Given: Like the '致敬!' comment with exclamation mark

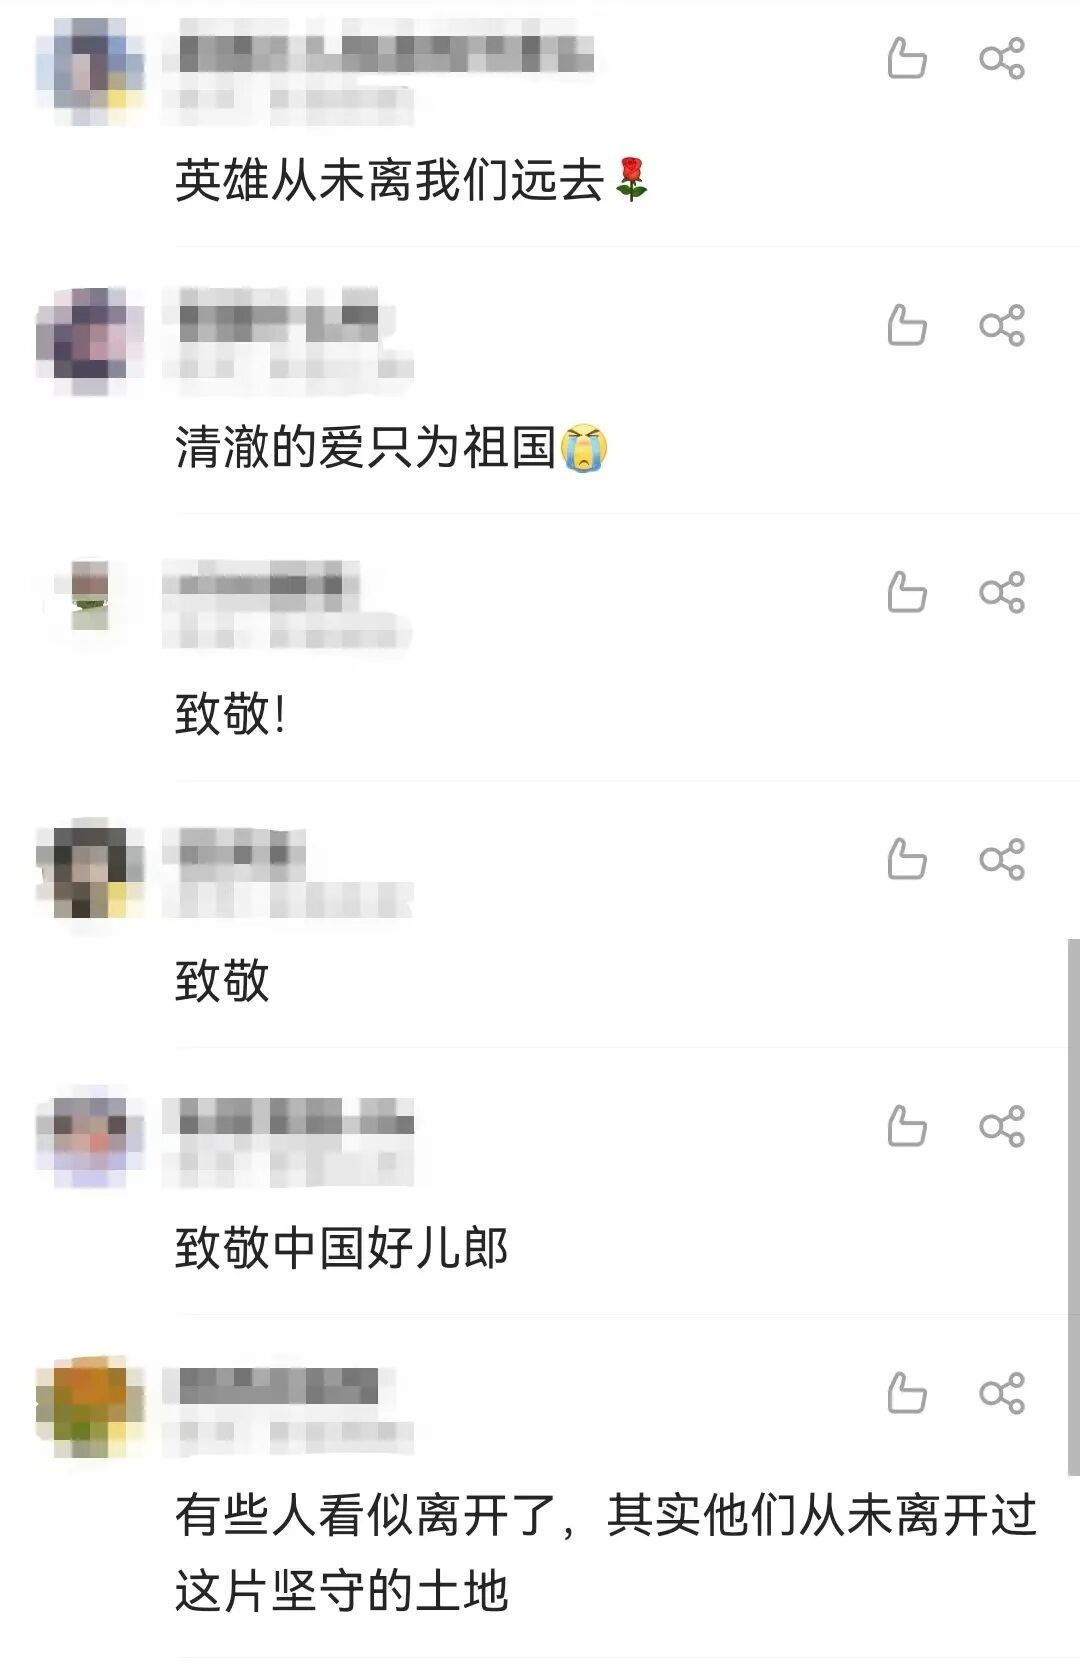Looking at the screenshot, I should pyautogui.click(x=907, y=592).
